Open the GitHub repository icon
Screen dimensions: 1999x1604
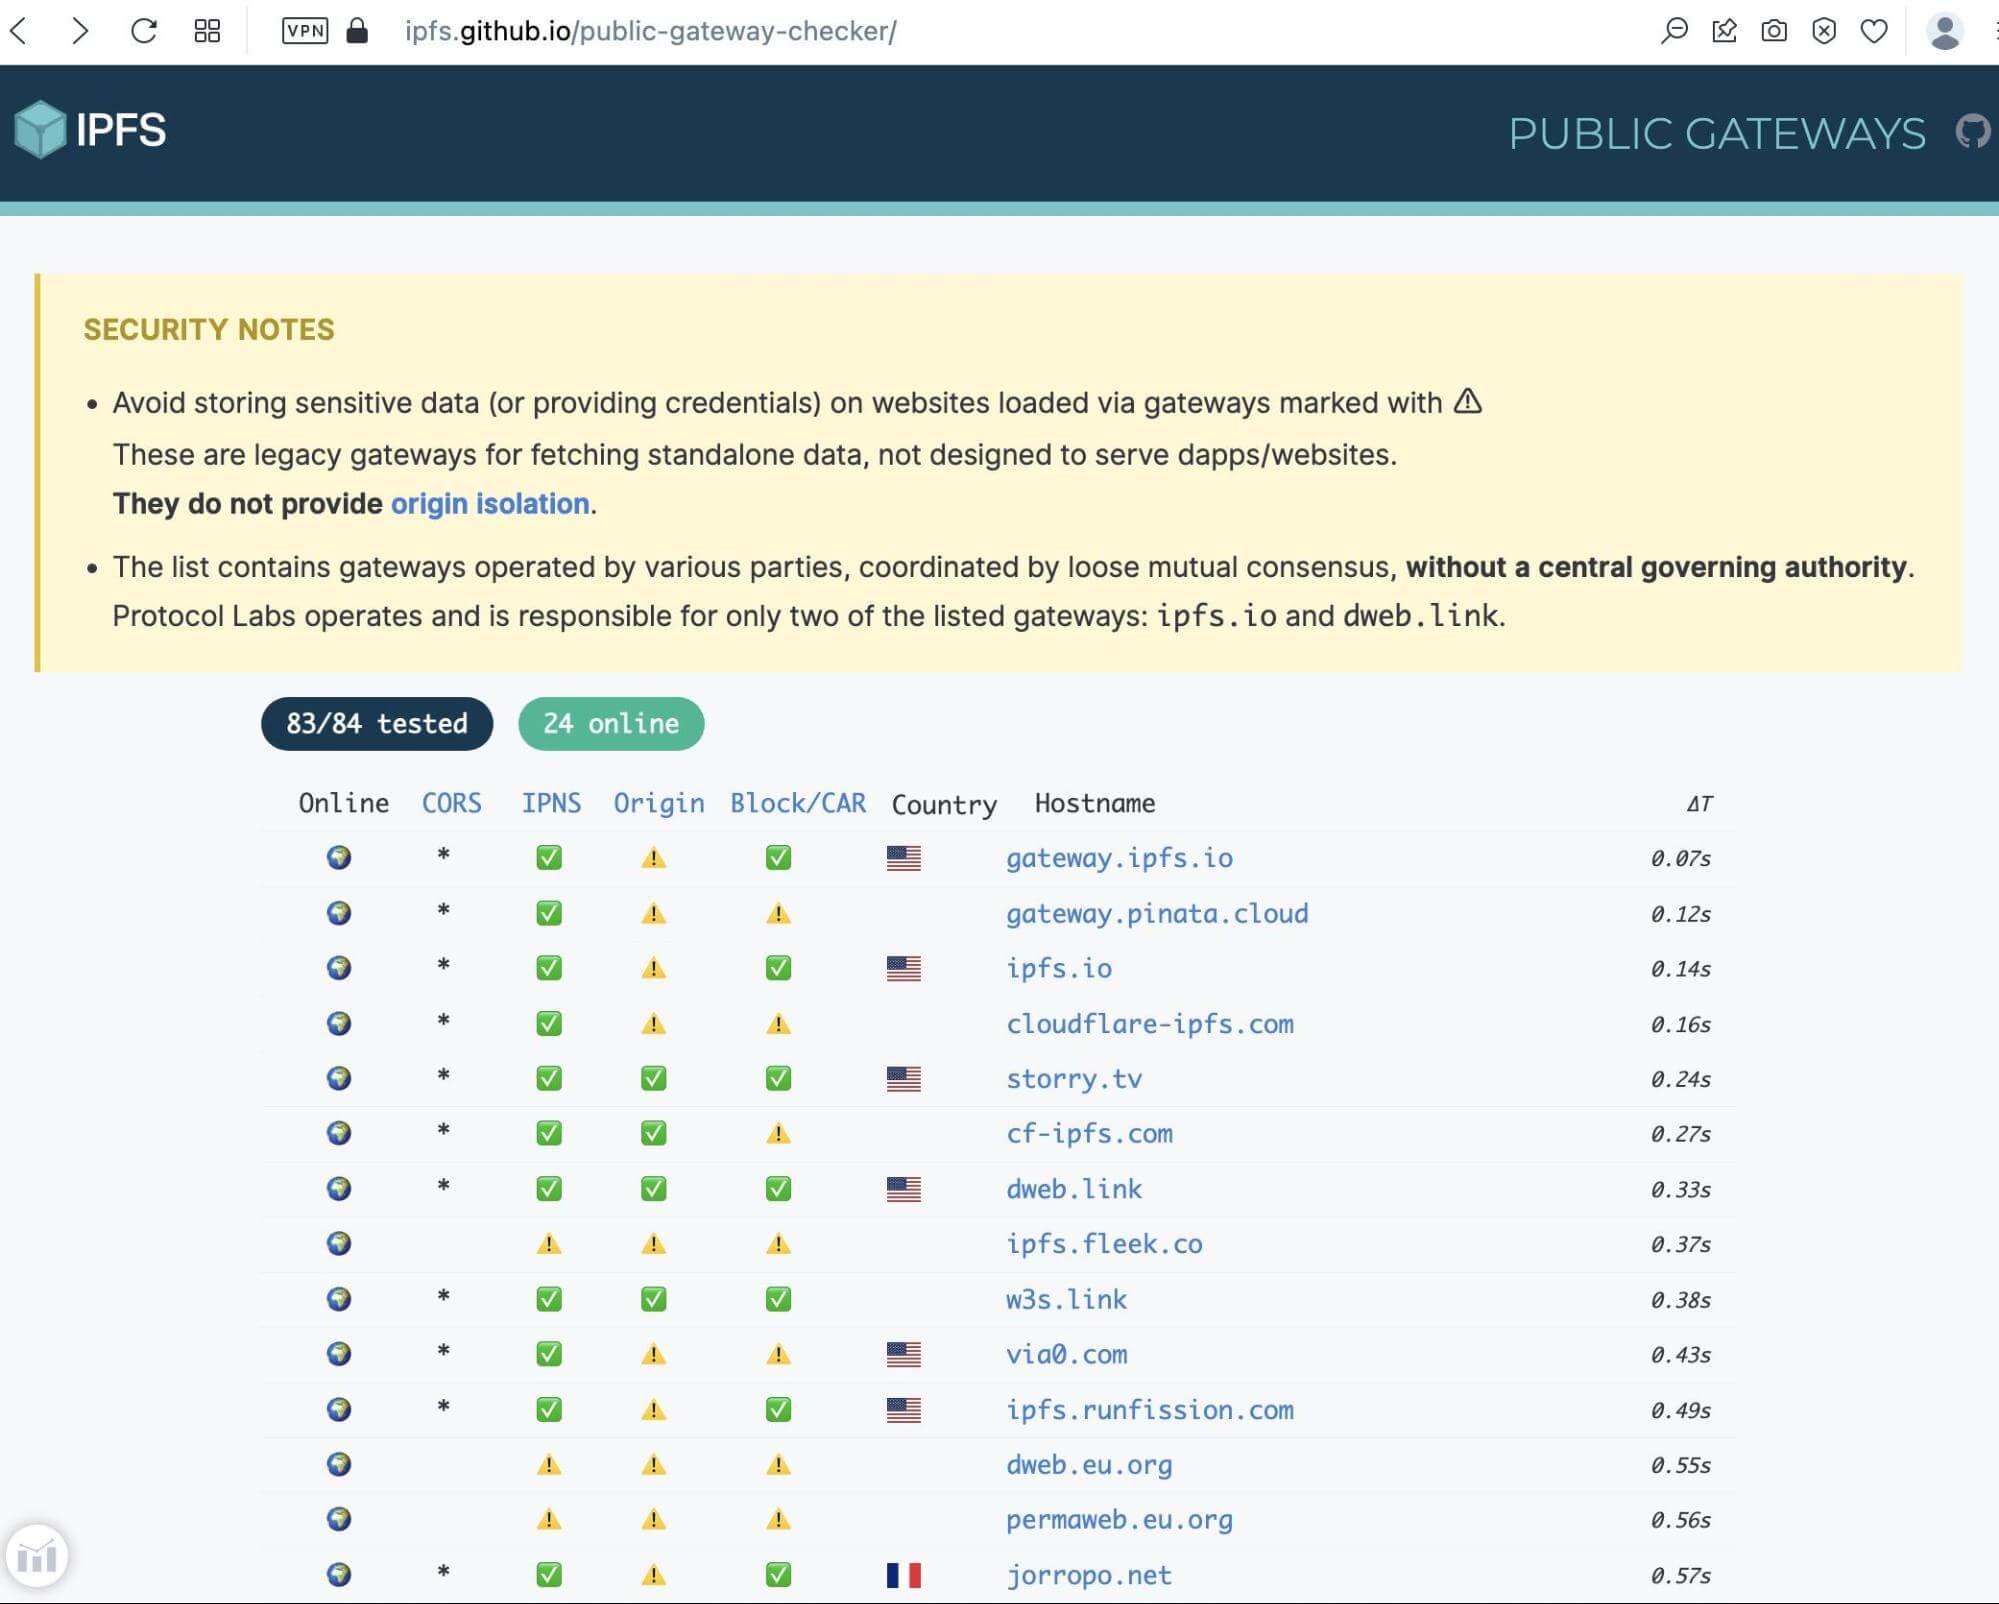pyautogui.click(x=1972, y=132)
